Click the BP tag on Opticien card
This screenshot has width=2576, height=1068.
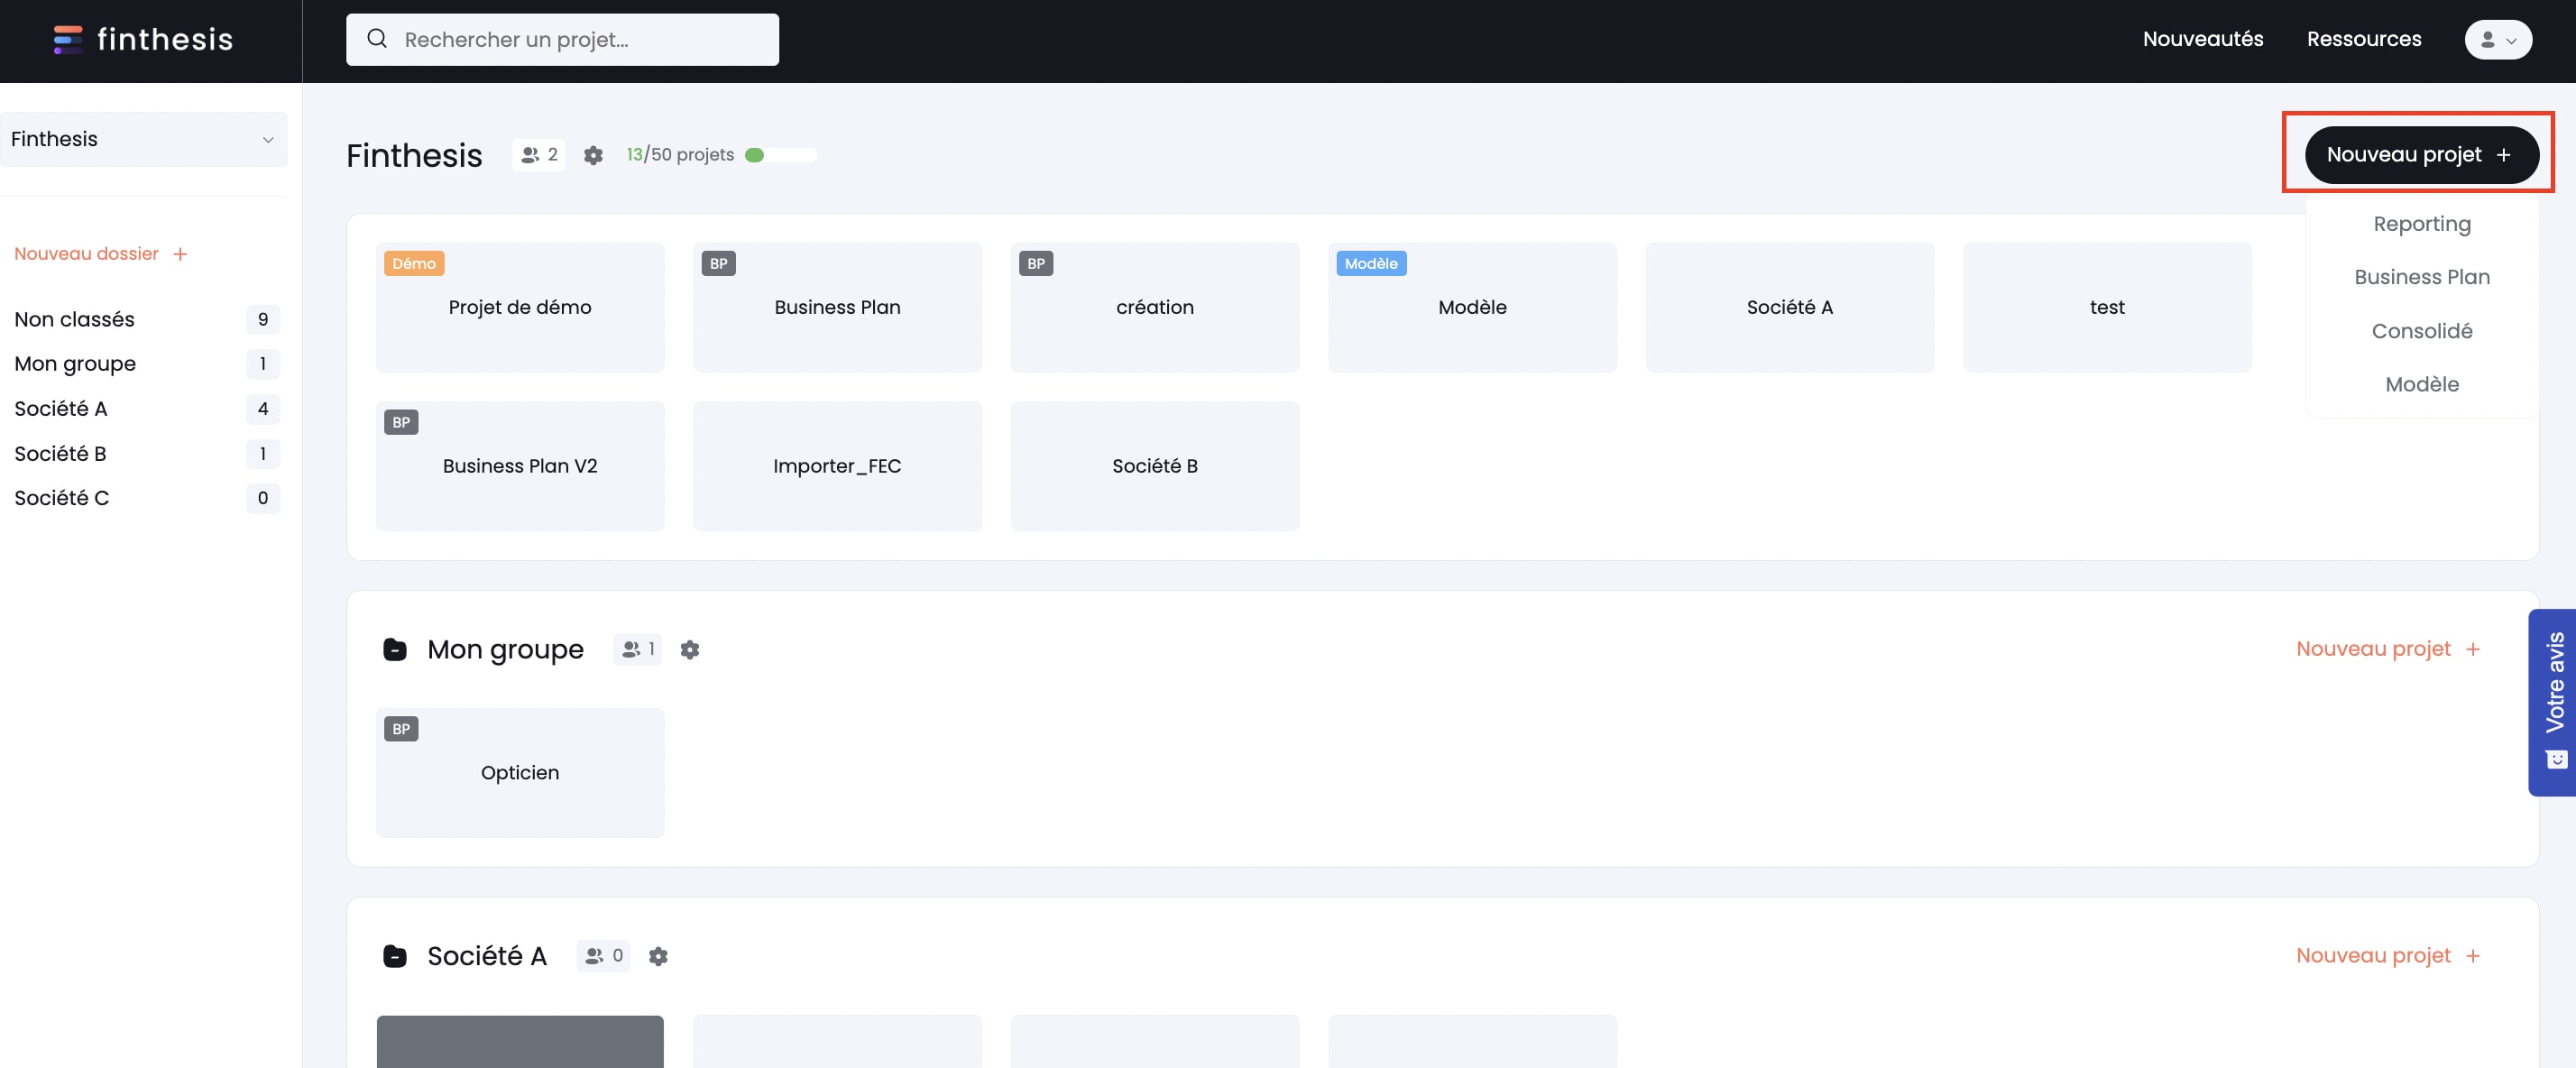coord(401,729)
